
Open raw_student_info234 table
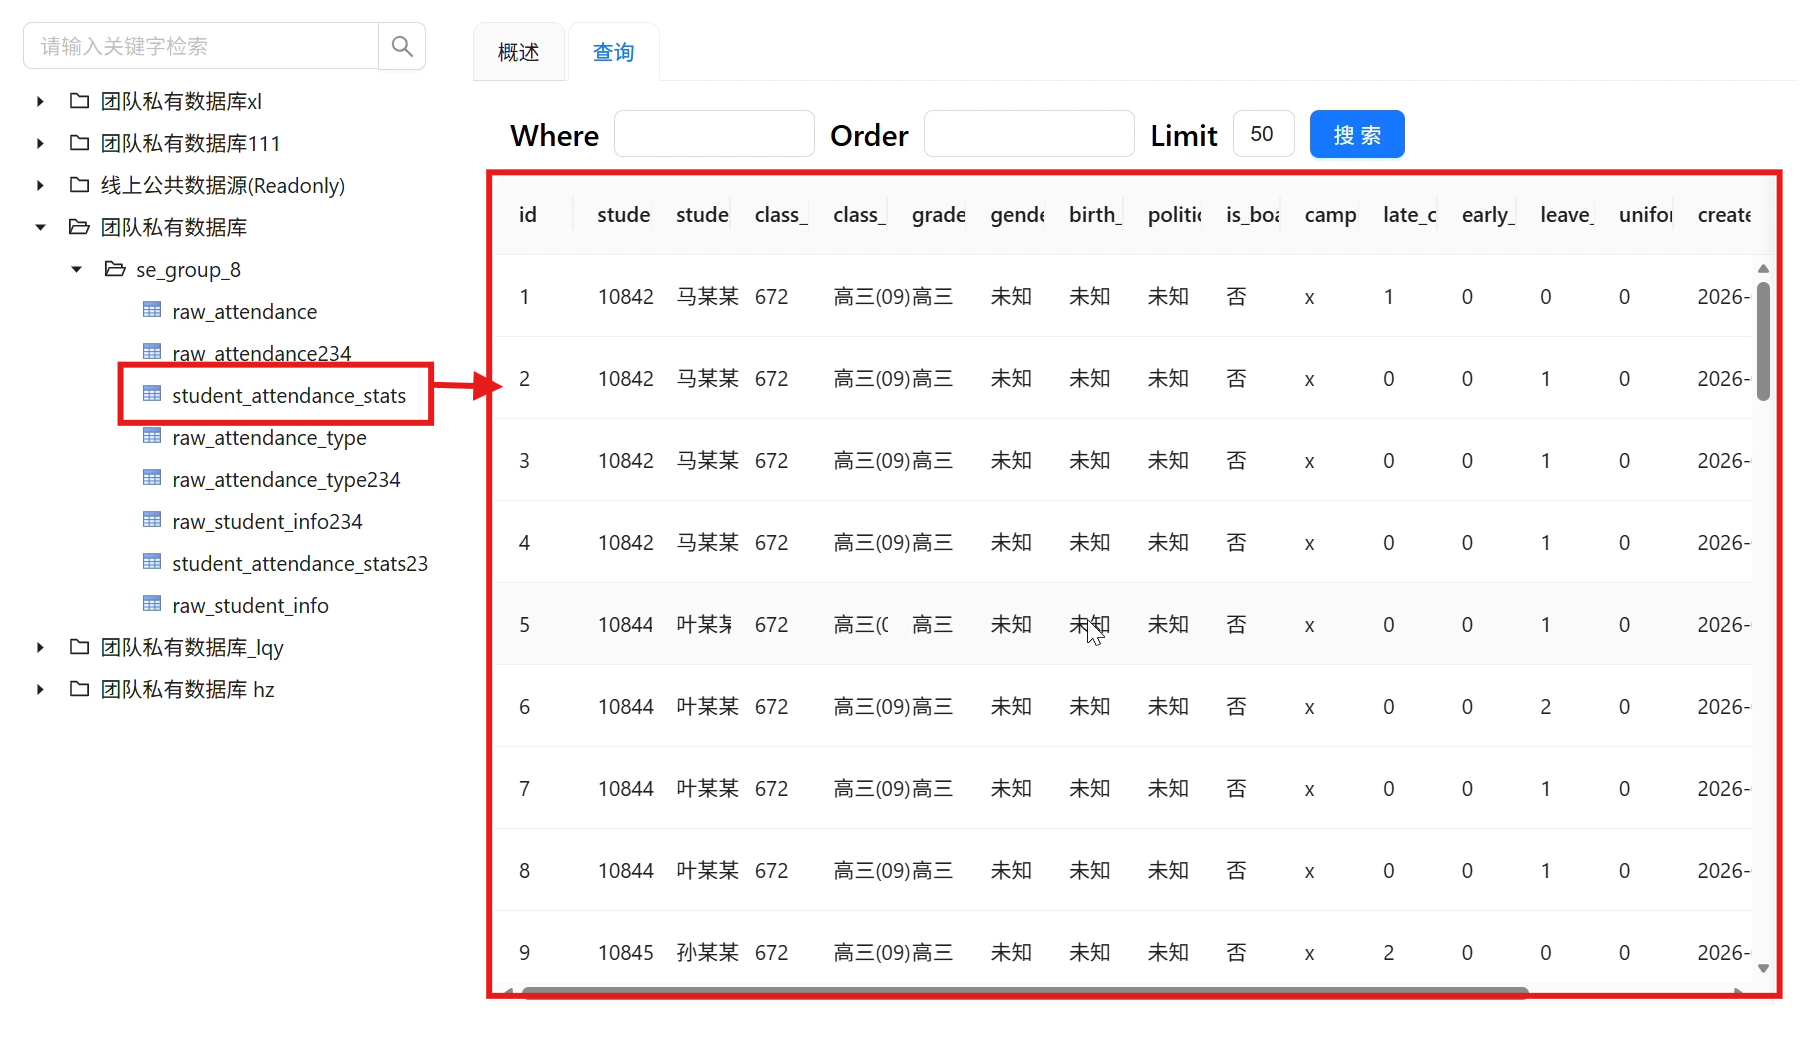coord(267,521)
